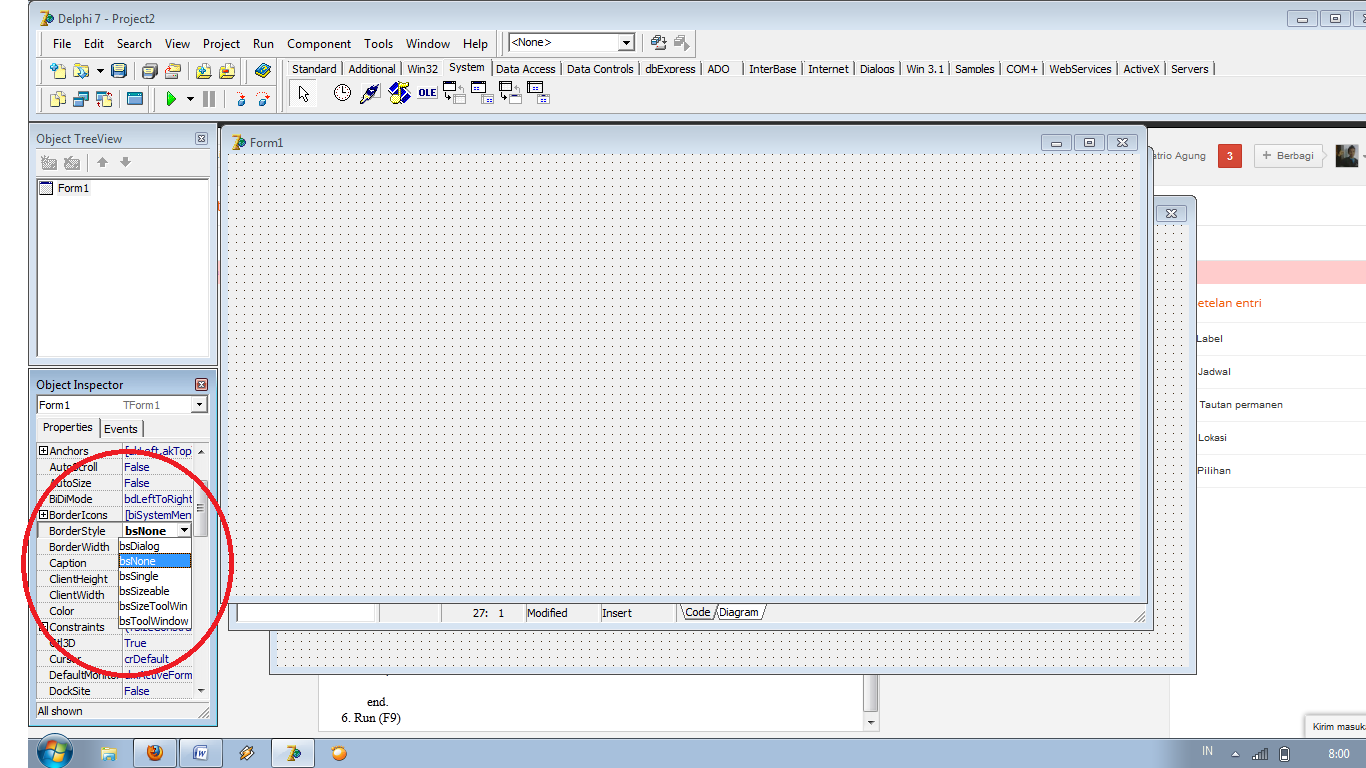
Task: Open the Run button dropdown arrow
Action: 190,99
